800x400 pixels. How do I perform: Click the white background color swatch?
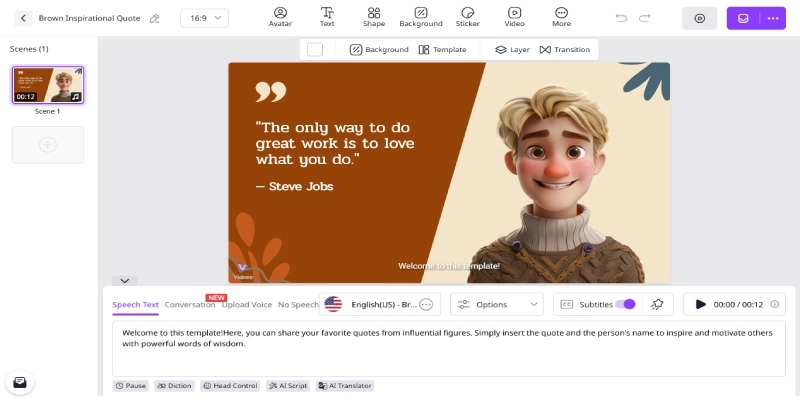click(315, 49)
